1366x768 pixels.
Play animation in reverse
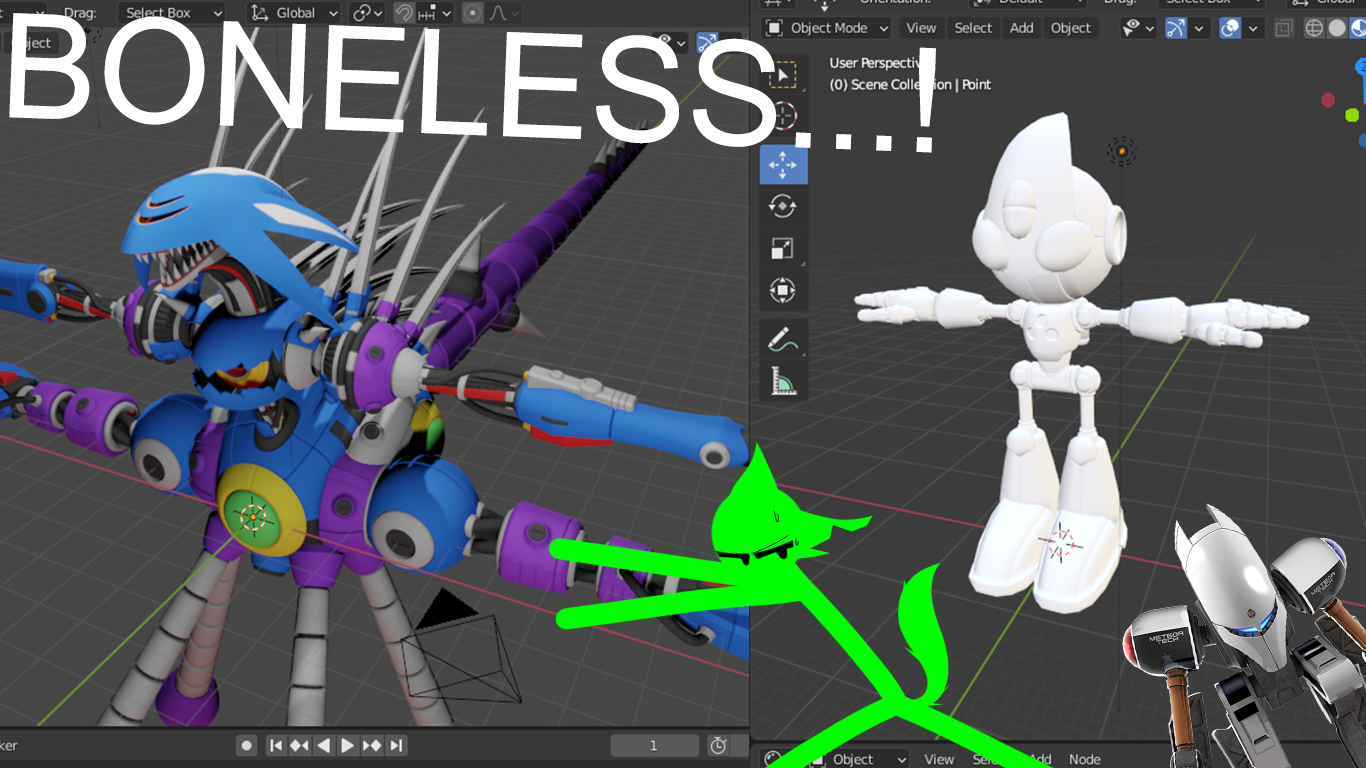[324, 745]
